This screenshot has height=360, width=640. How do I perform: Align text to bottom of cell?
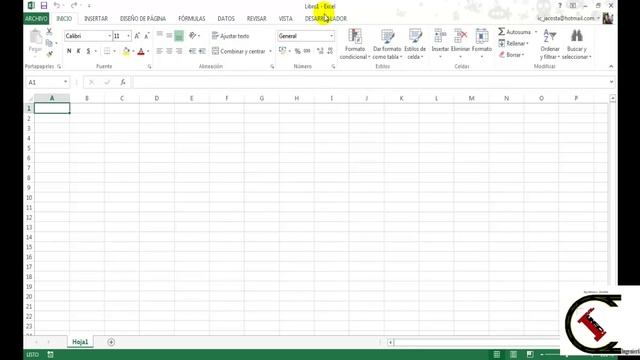(x=179, y=36)
